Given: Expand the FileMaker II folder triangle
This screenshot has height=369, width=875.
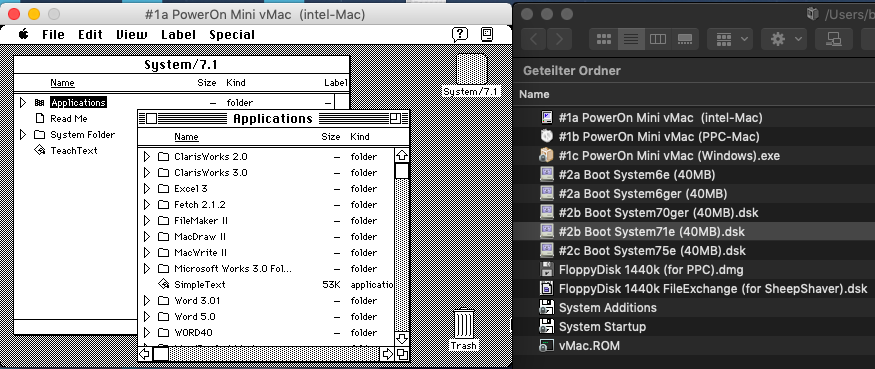Looking at the screenshot, I should (x=147, y=221).
